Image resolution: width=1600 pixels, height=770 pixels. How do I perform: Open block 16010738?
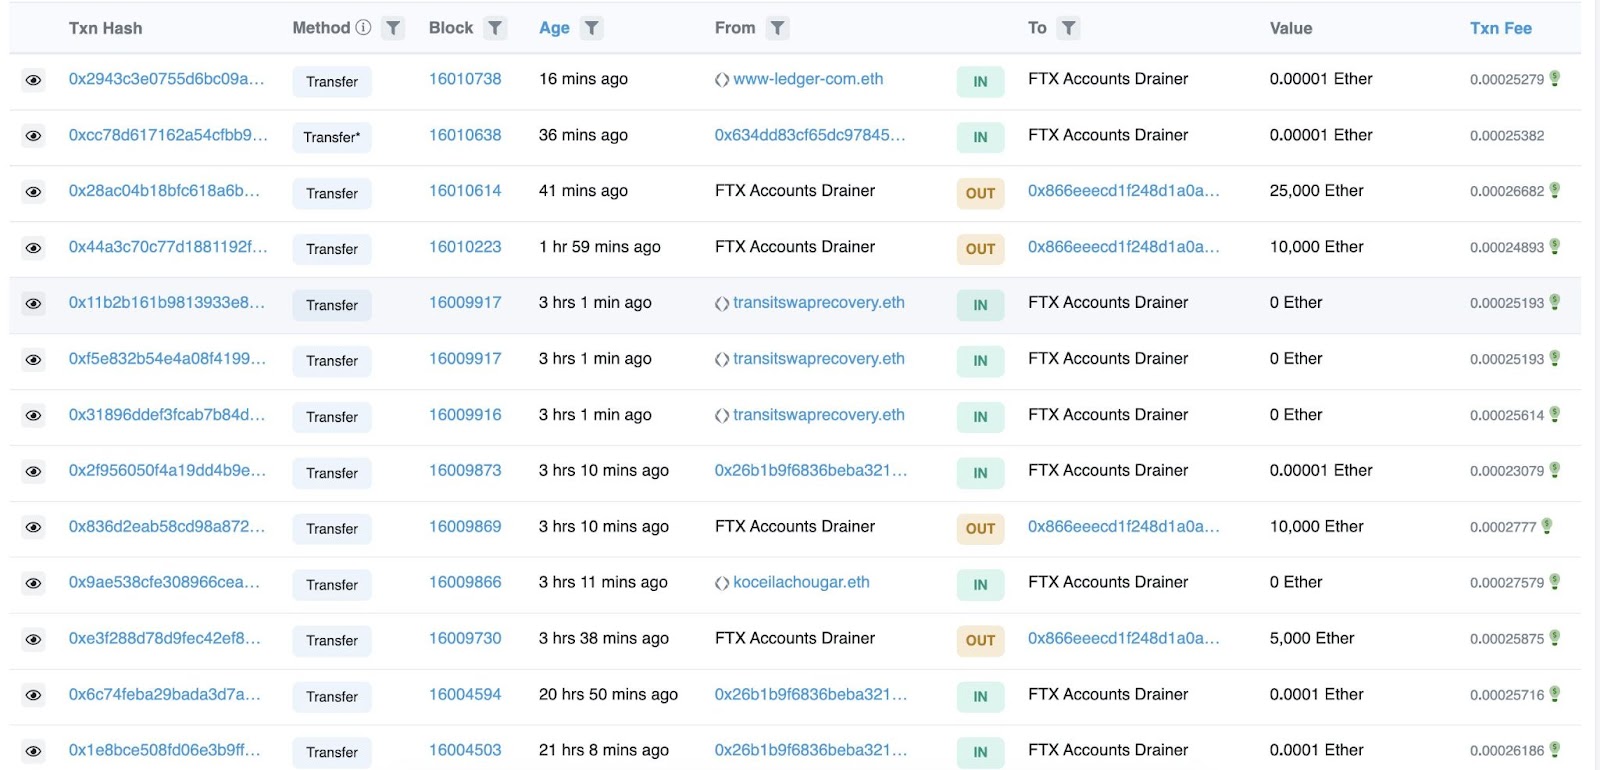pyautogui.click(x=465, y=79)
